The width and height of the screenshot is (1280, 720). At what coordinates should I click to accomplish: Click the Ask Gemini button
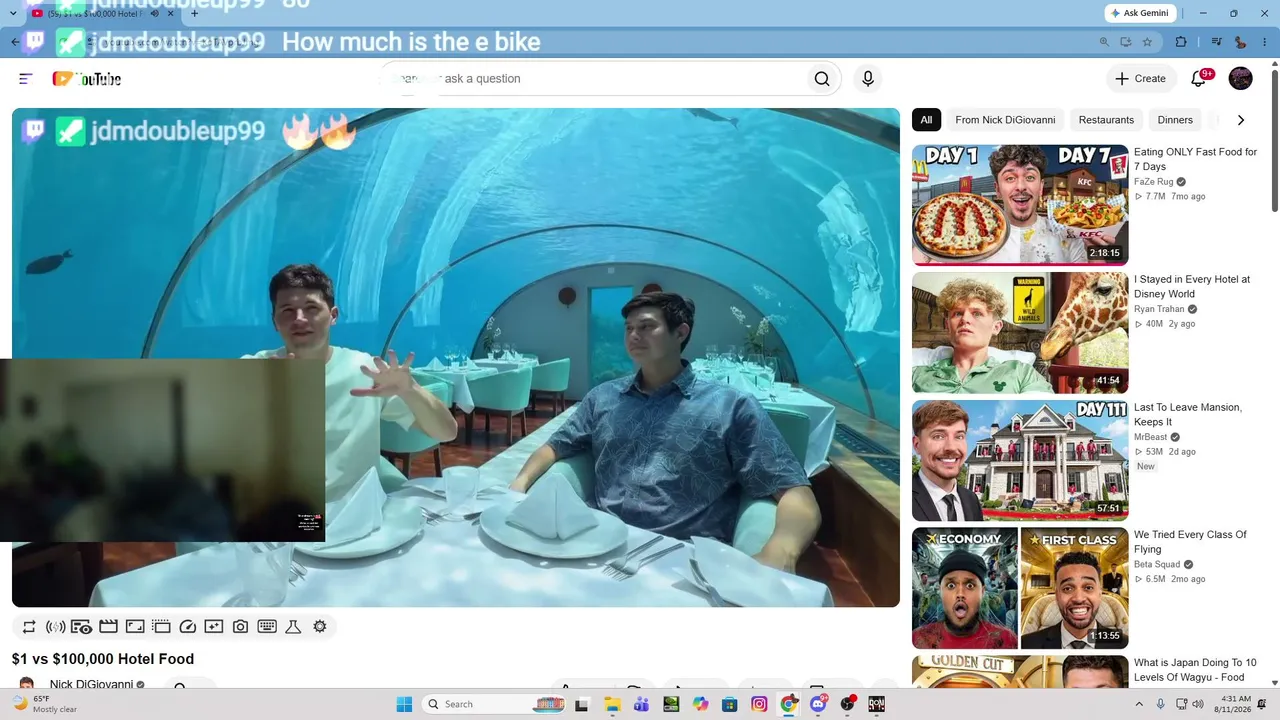pyautogui.click(x=1140, y=13)
